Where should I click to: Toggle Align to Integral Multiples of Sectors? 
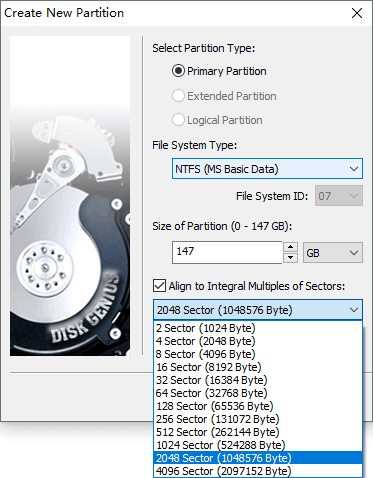click(x=159, y=286)
